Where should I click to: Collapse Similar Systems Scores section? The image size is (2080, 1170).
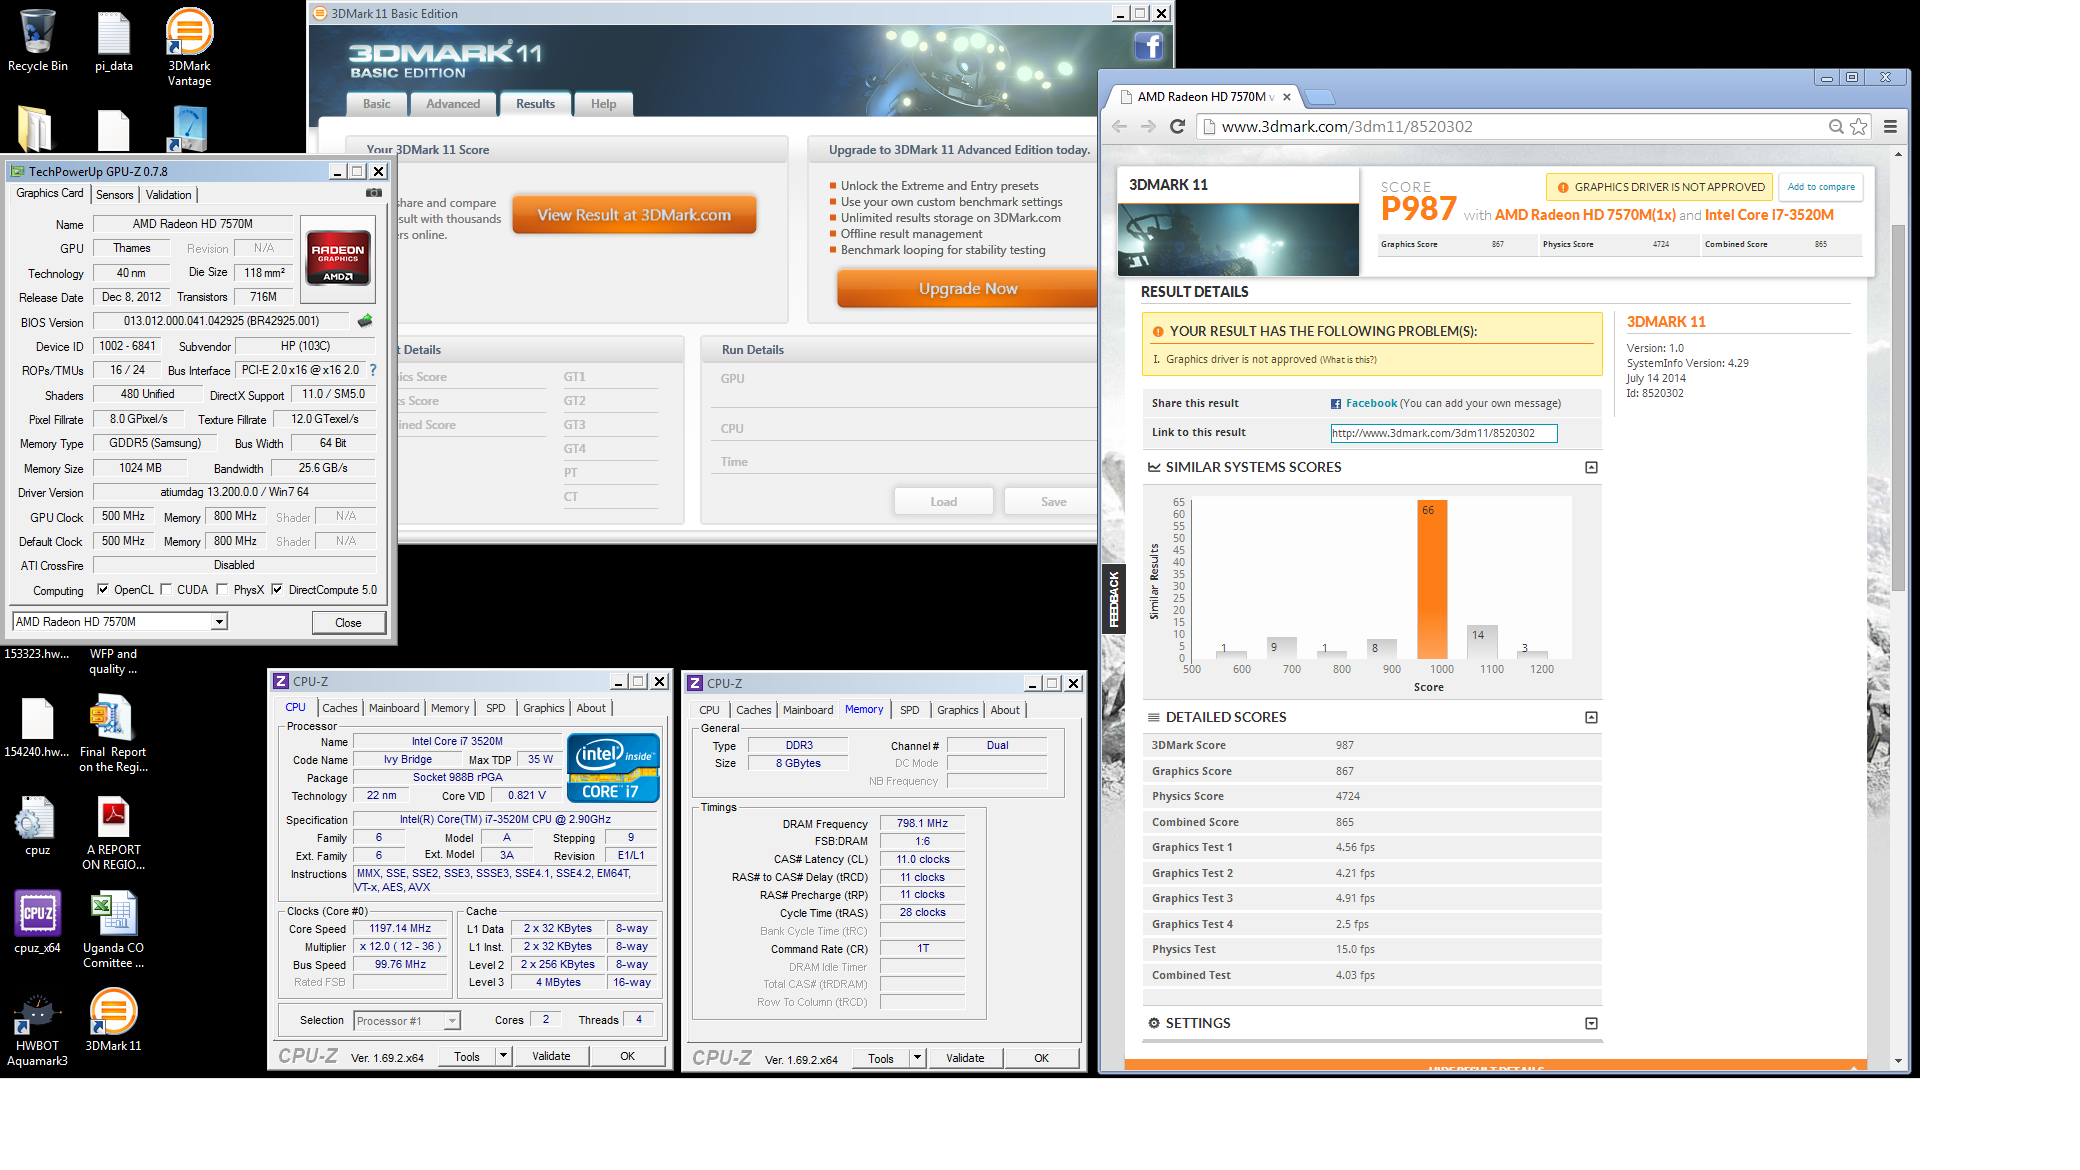click(1591, 468)
